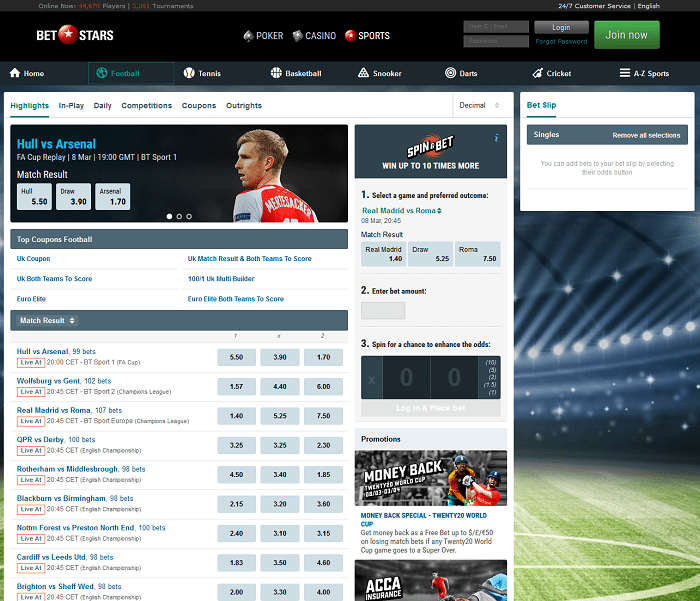Screen dimensions: 700x601
Task: Click the Cricket bat icon
Action: 538,73
